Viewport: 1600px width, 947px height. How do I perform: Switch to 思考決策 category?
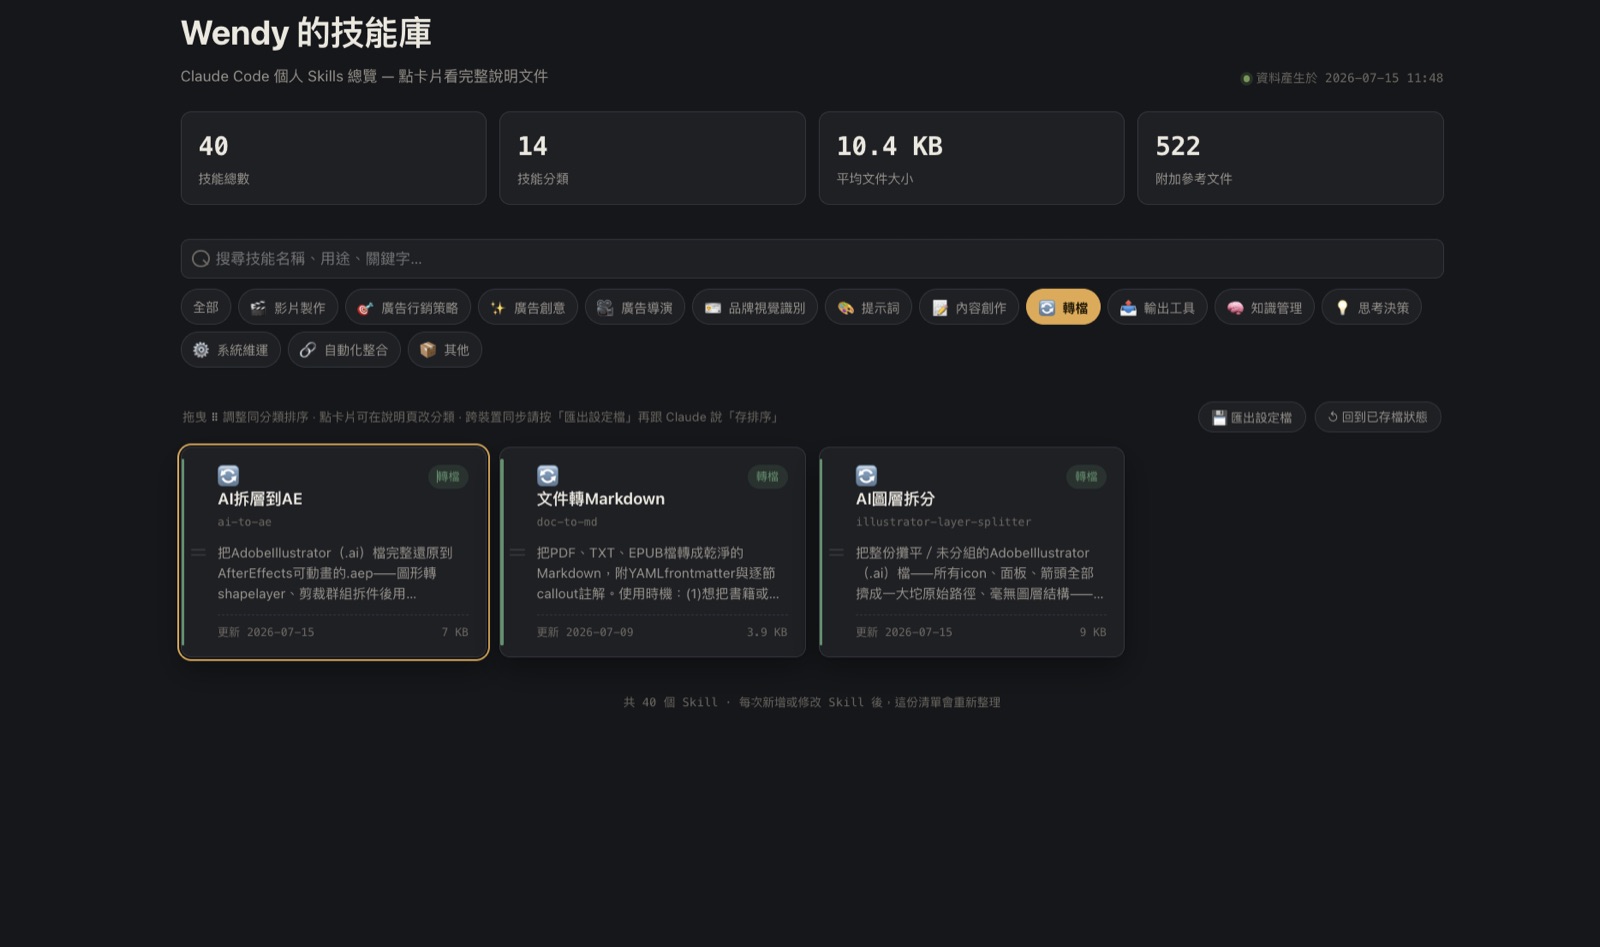[1371, 307]
